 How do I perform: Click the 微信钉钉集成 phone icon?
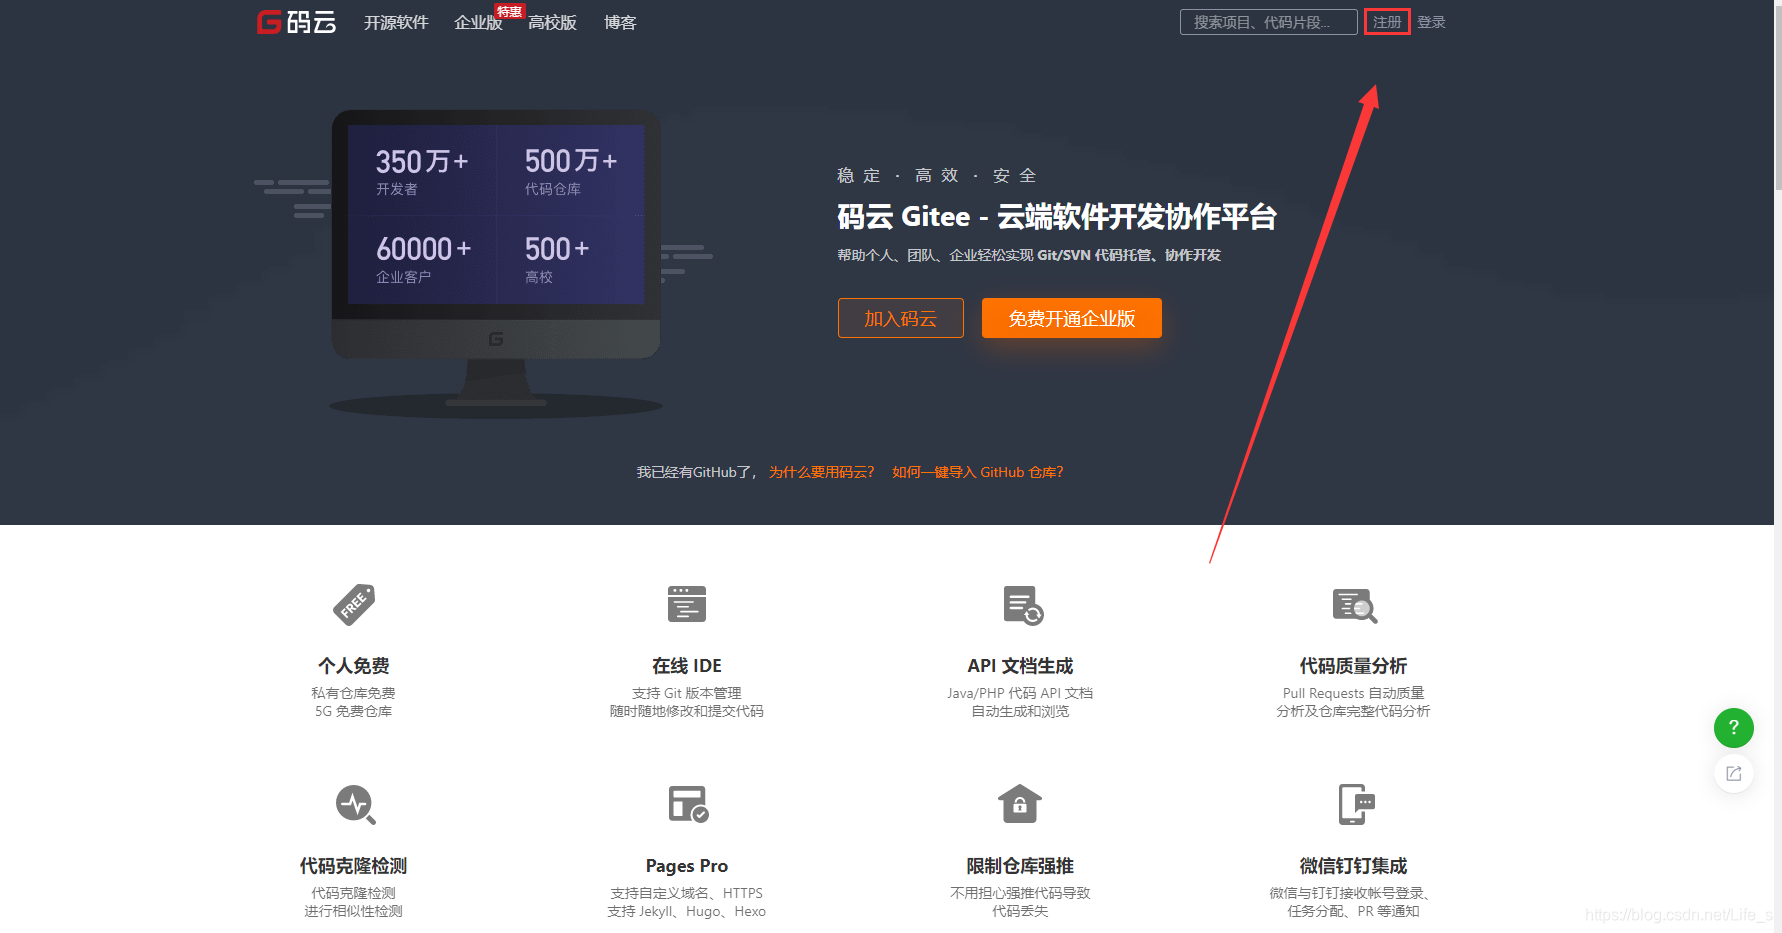[x=1357, y=805]
